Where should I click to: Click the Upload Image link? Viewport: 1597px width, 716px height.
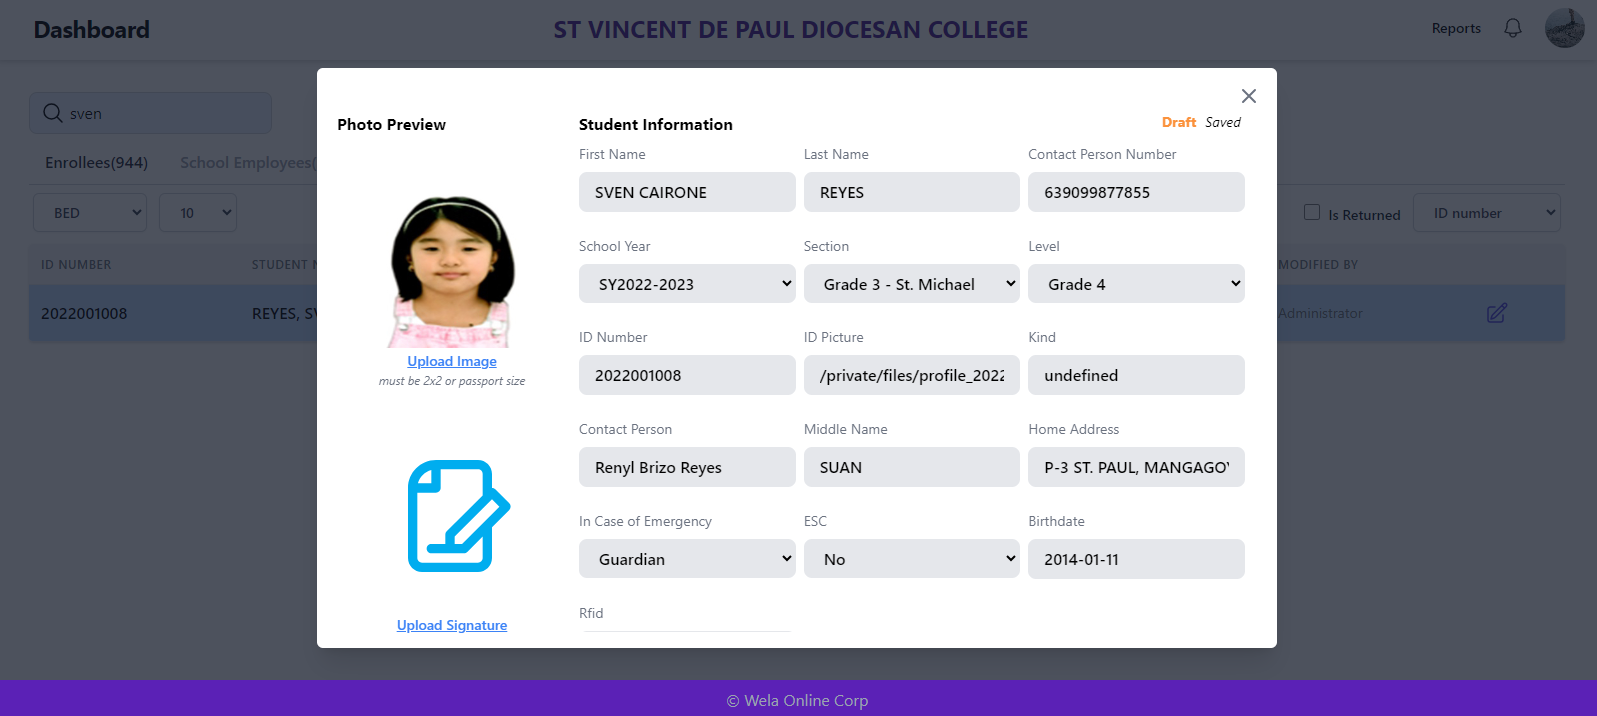[452, 361]
